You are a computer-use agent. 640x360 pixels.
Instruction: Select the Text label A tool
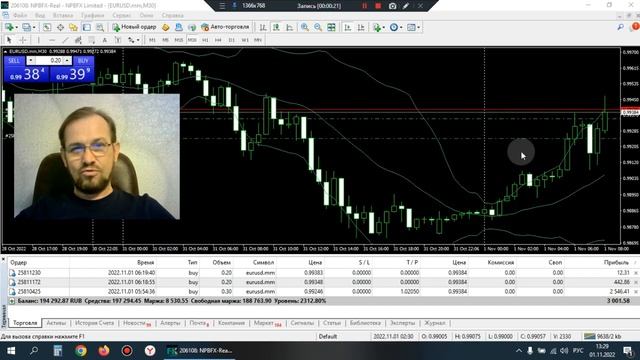click(x=104, y=40)
